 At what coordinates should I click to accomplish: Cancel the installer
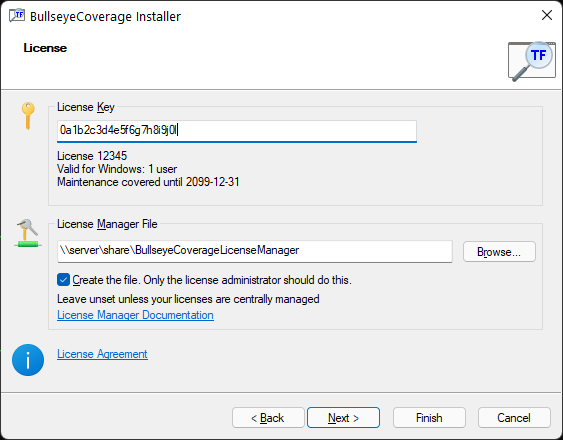coord(514,418)
